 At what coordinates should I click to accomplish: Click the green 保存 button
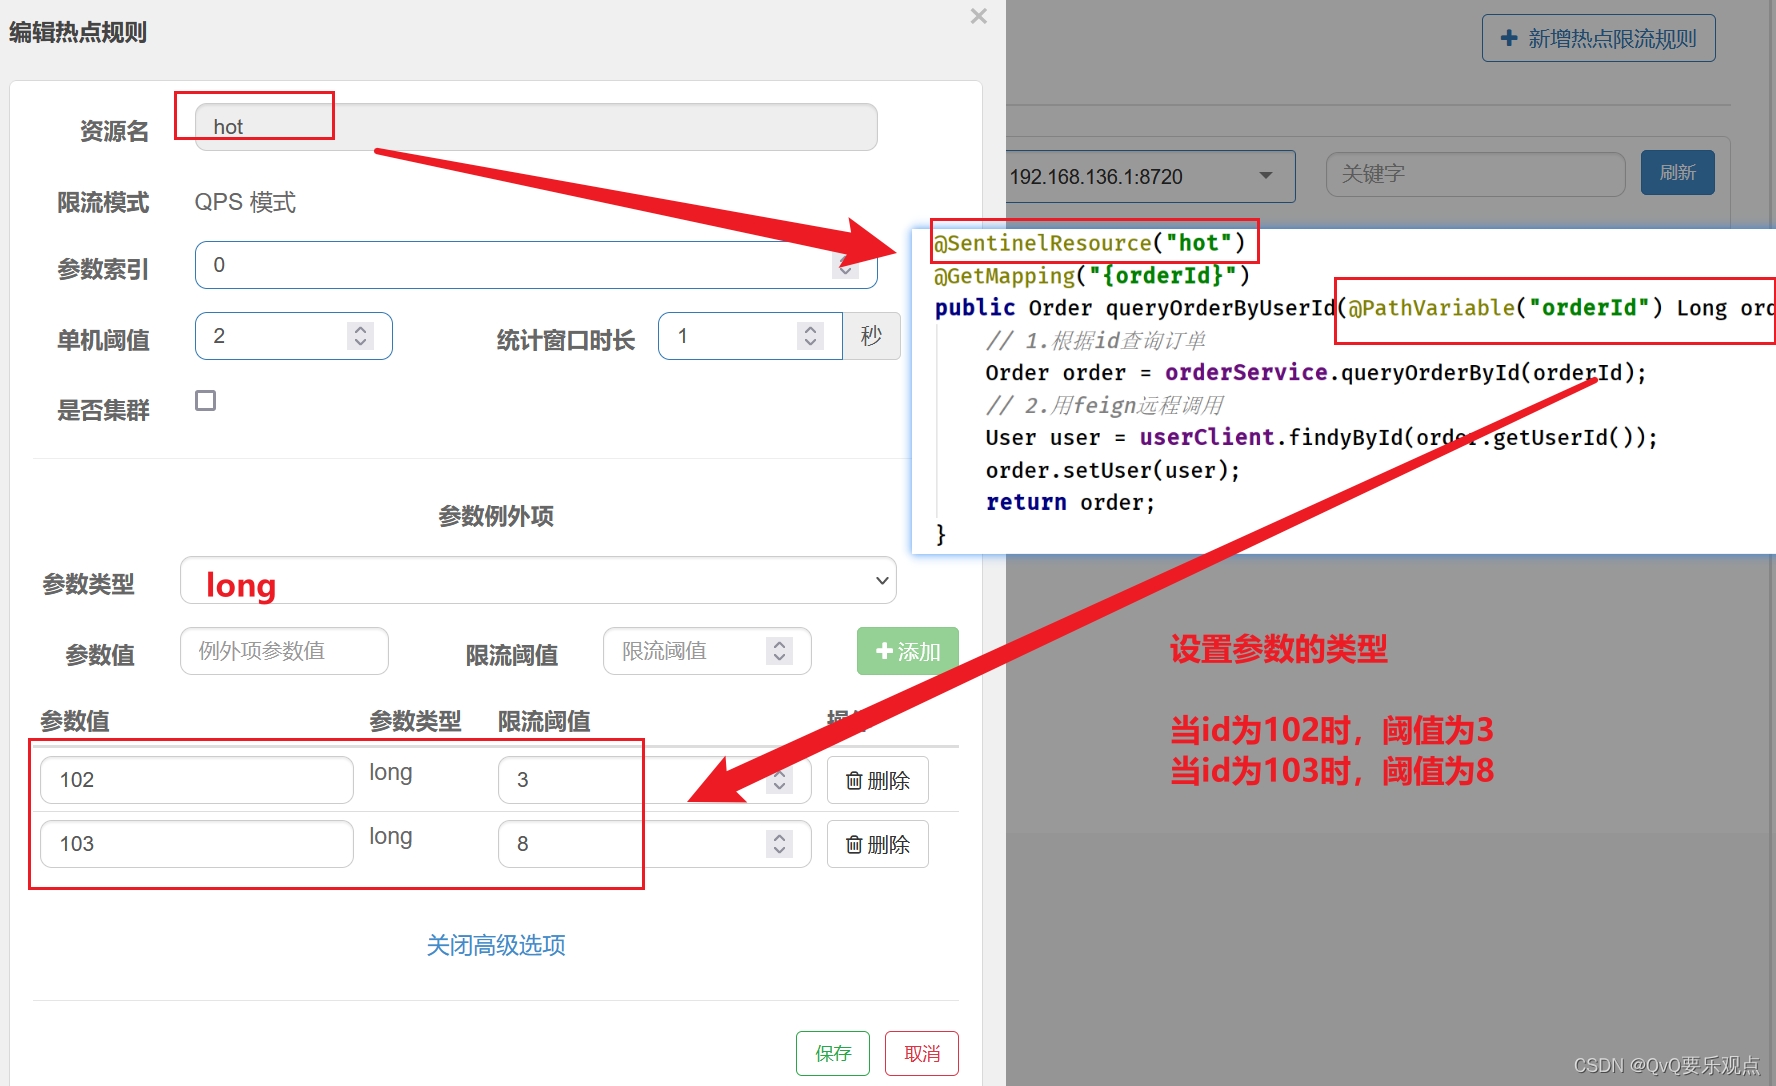[833, 1053]
